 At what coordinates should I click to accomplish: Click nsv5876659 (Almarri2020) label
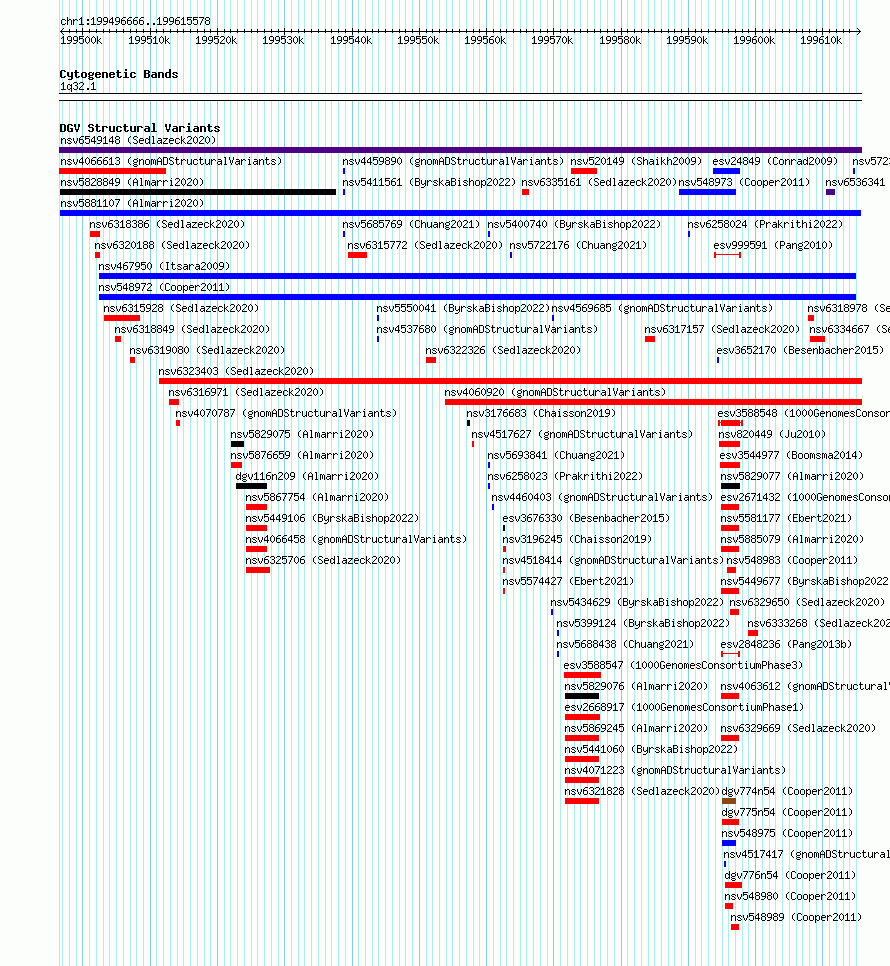click(x=302, y=455)
